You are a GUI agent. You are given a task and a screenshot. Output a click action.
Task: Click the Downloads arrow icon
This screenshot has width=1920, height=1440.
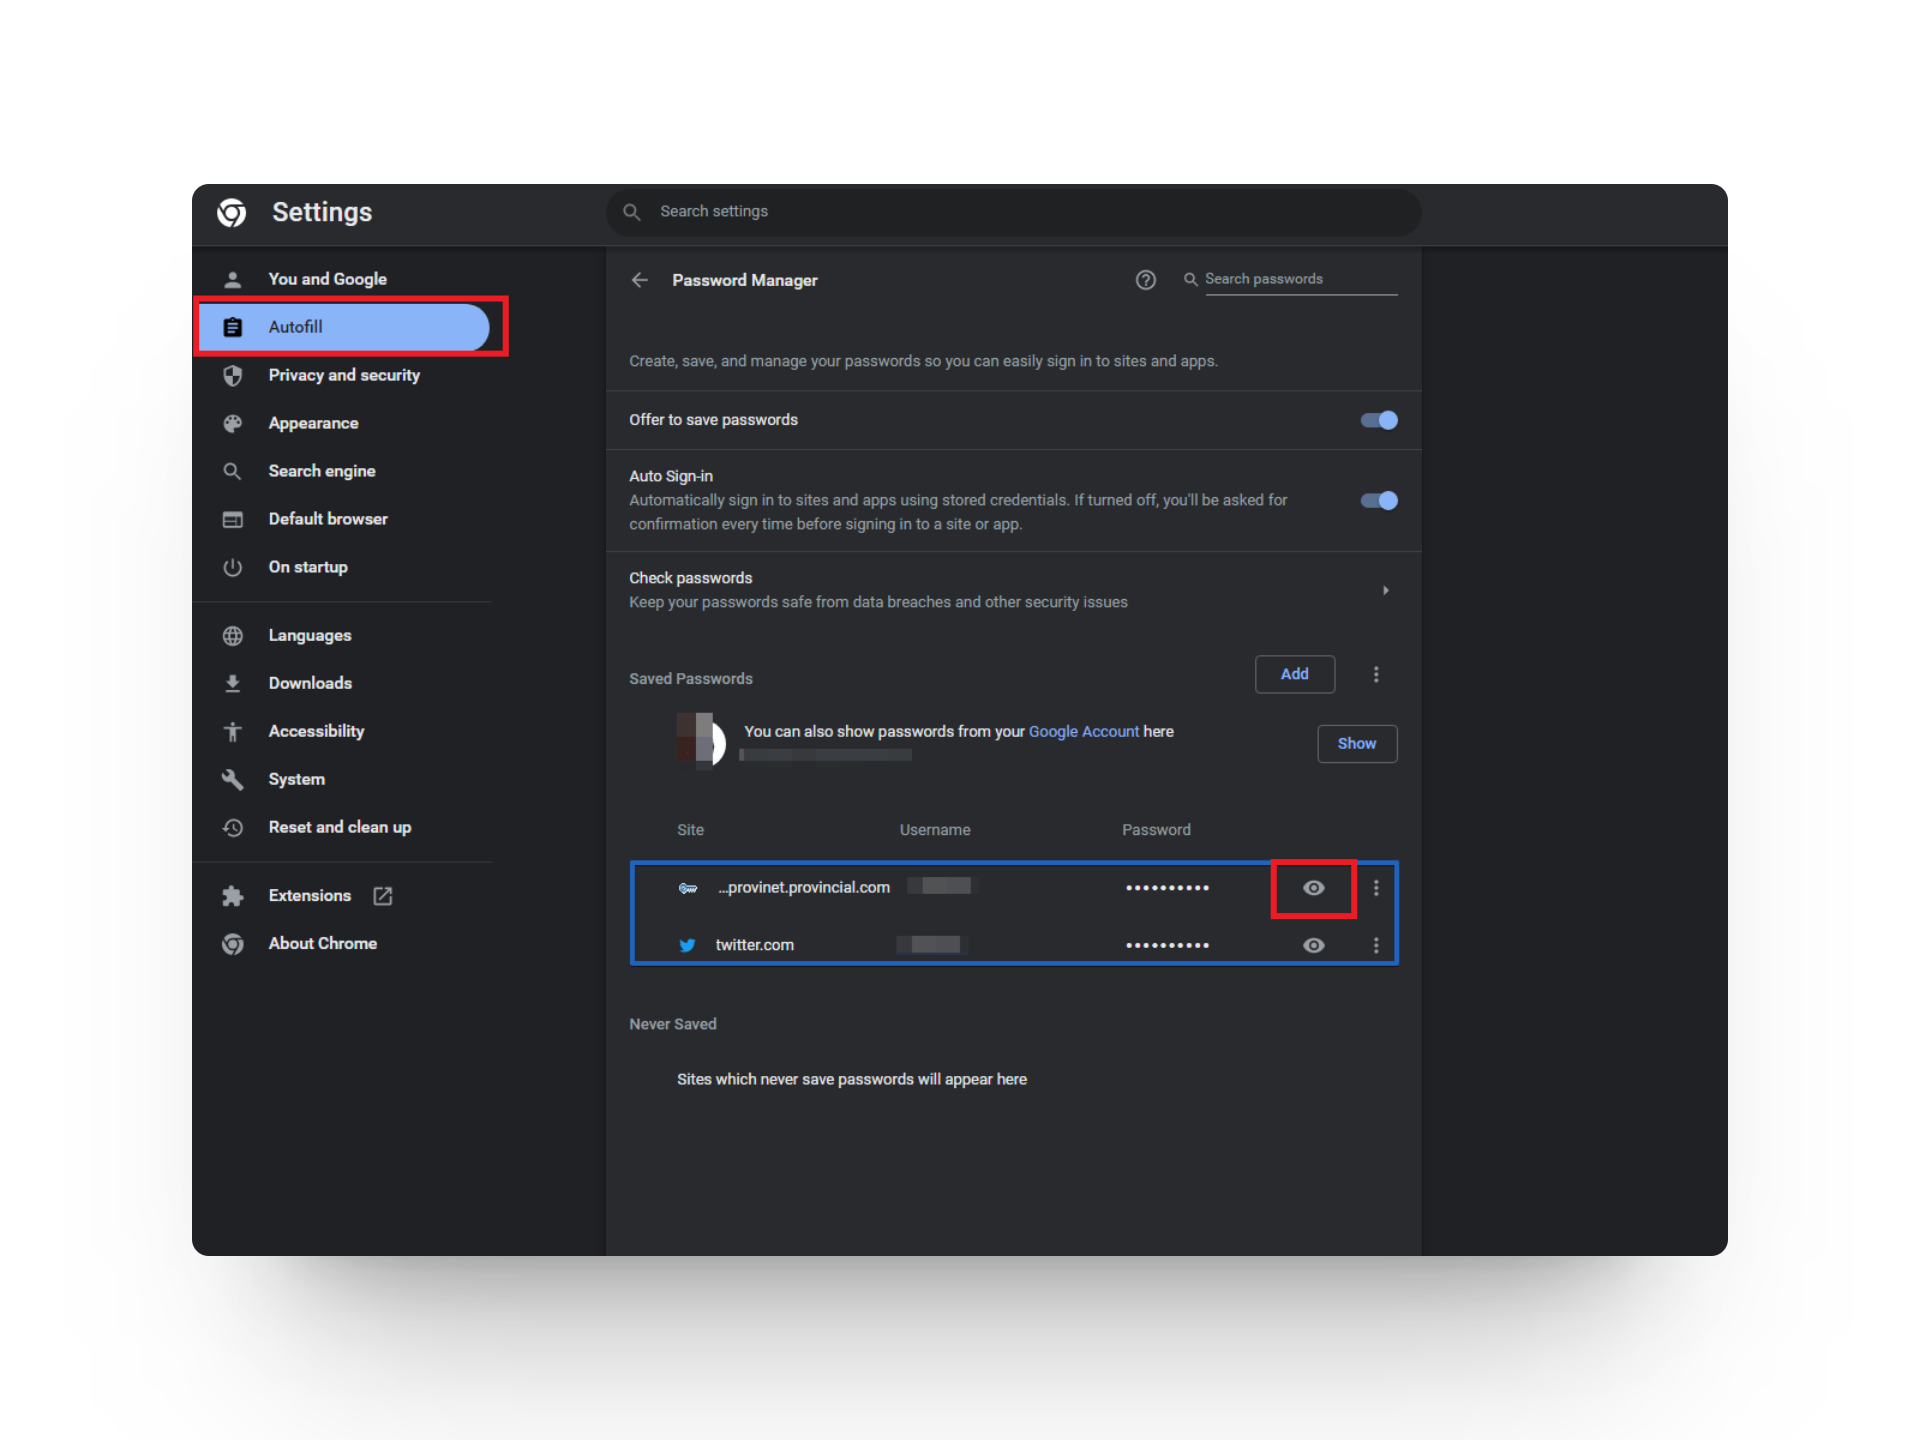point(233,683)
